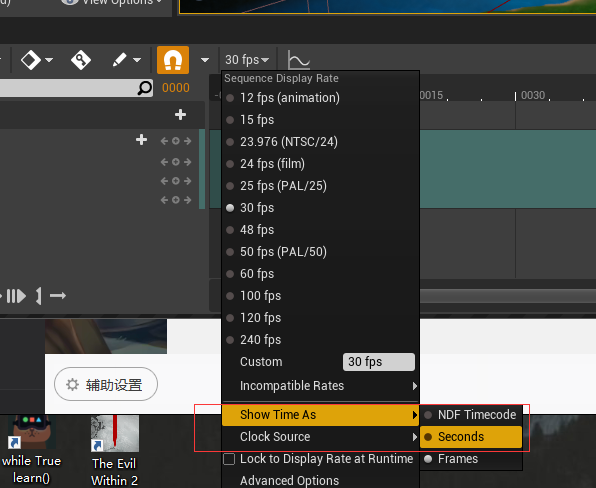Click the diamond keyframe options icon

(x=30, y=60)
